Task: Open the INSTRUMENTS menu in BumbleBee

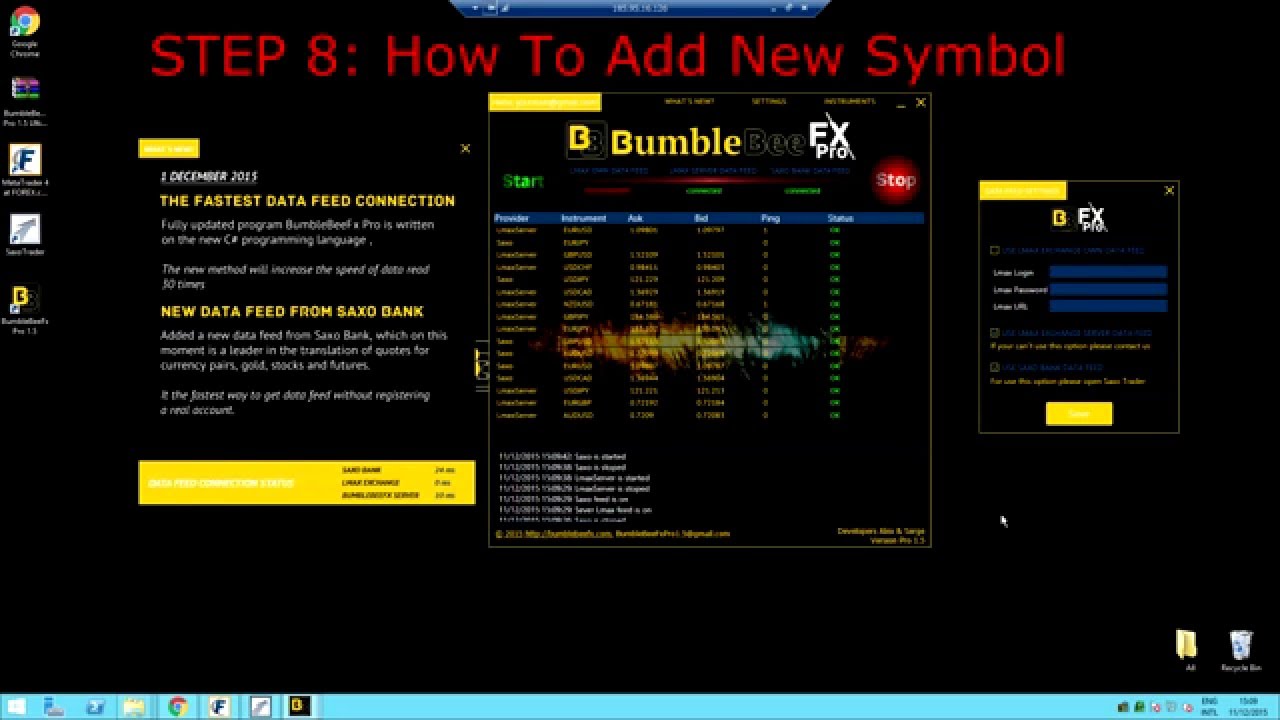Action: click(x=849, y=102)
